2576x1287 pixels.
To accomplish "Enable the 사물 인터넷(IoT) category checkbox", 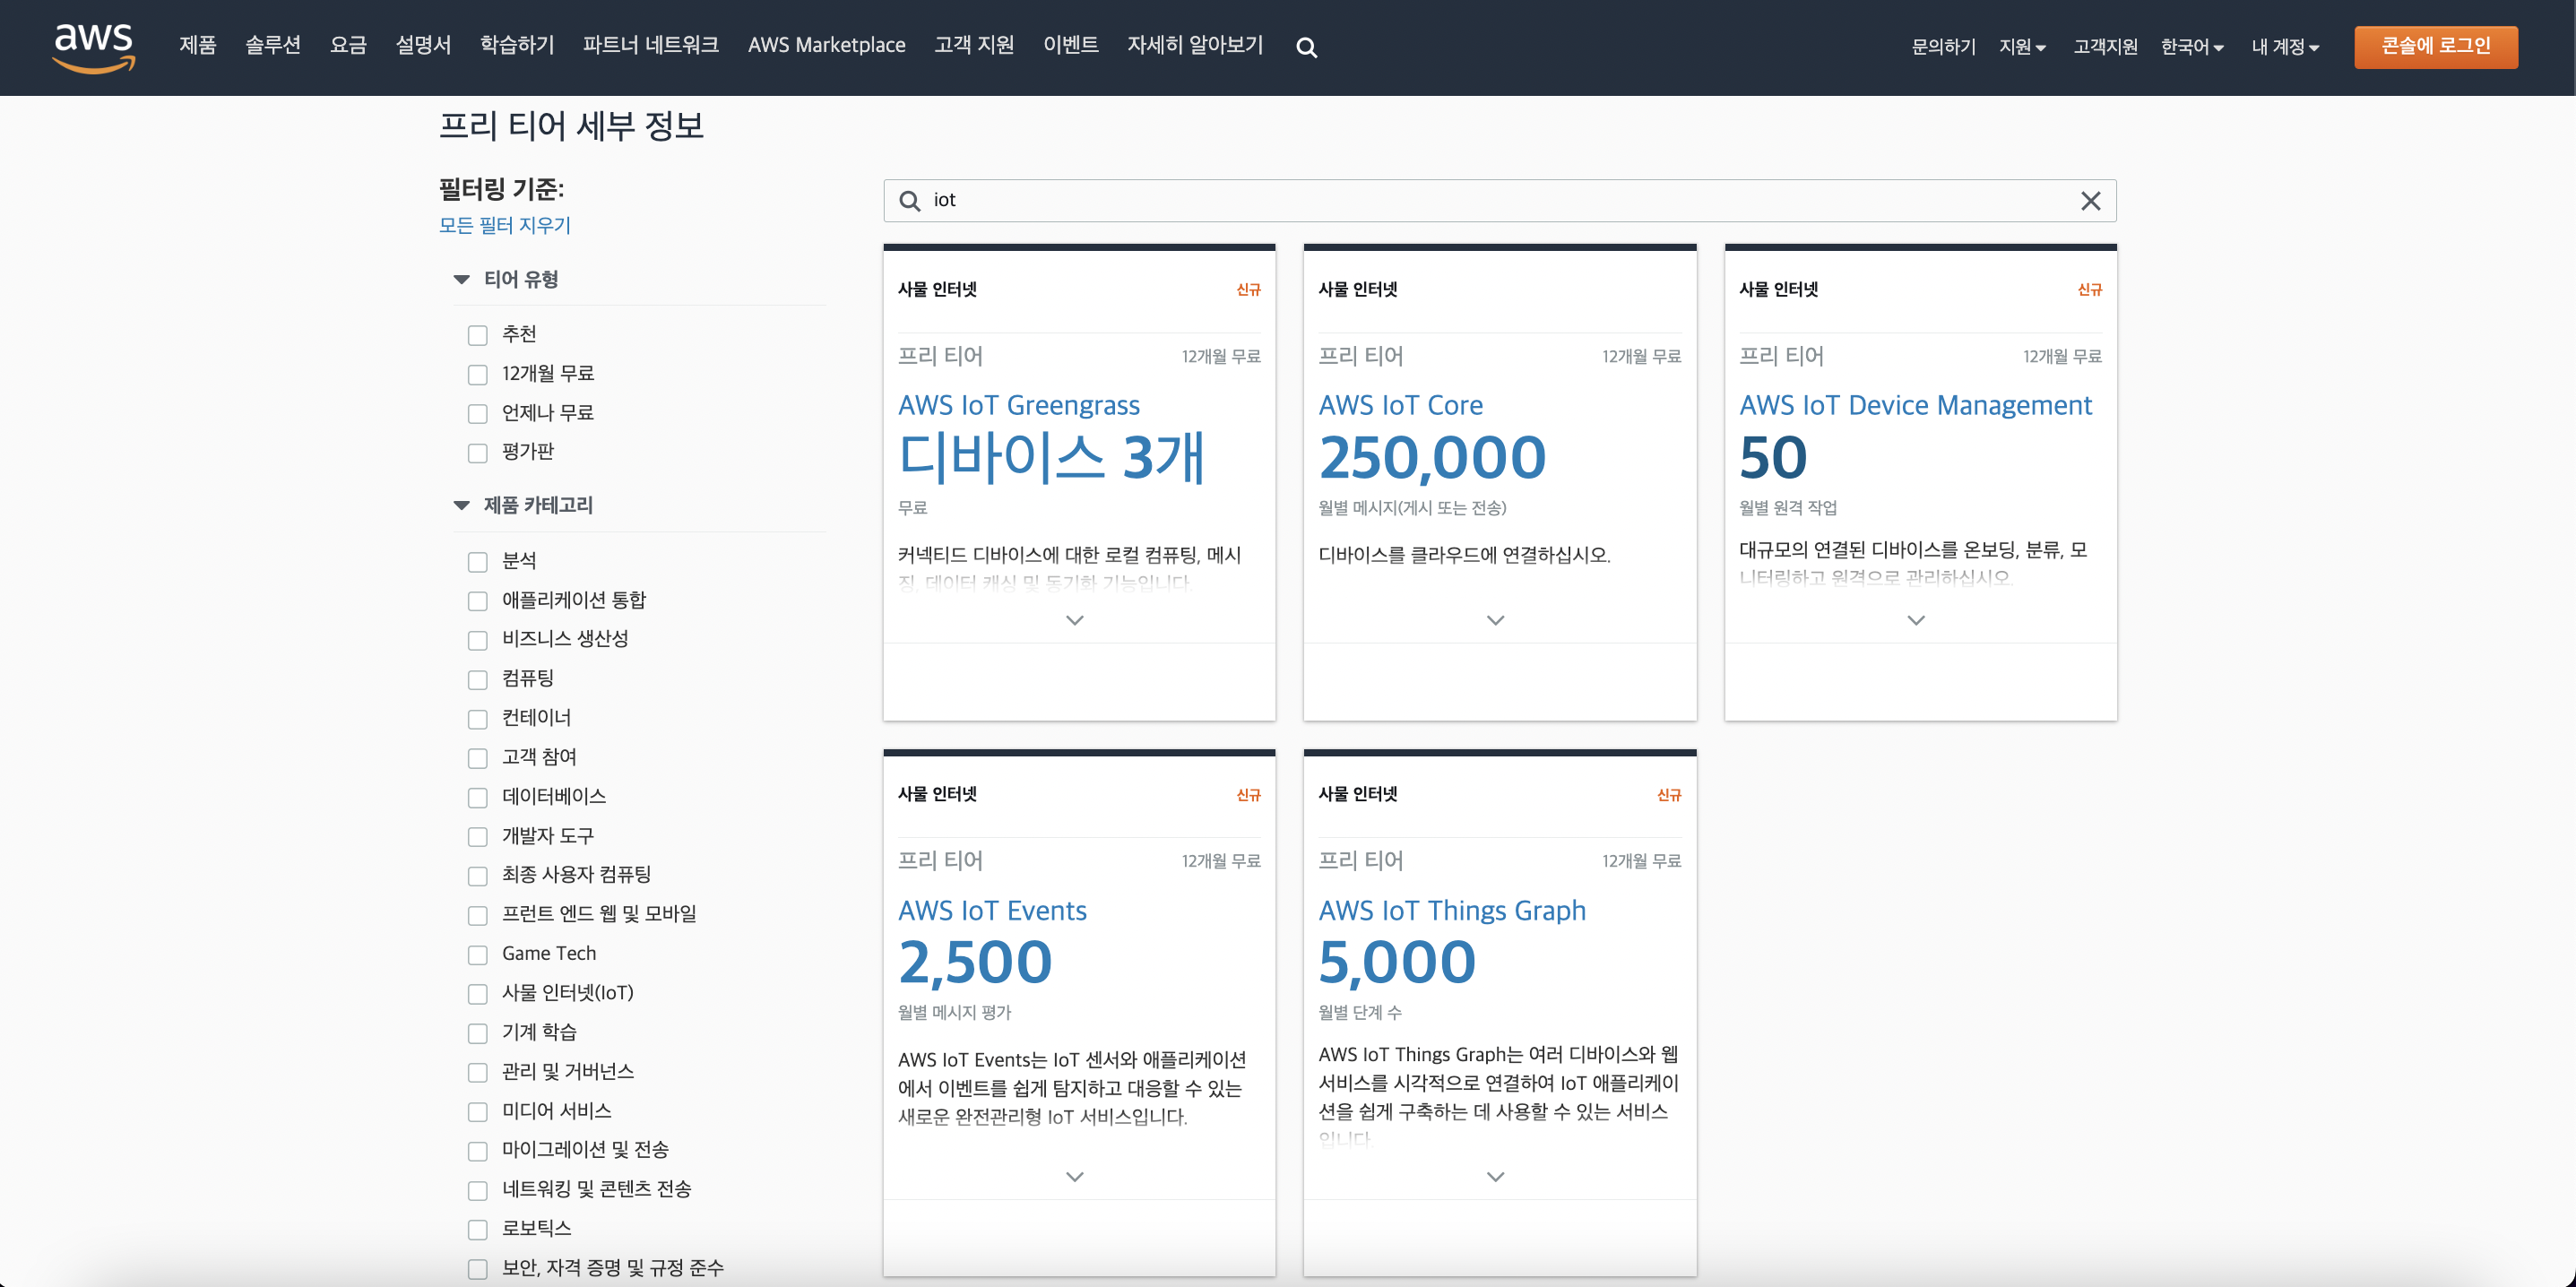I will (x=478, y=993).
